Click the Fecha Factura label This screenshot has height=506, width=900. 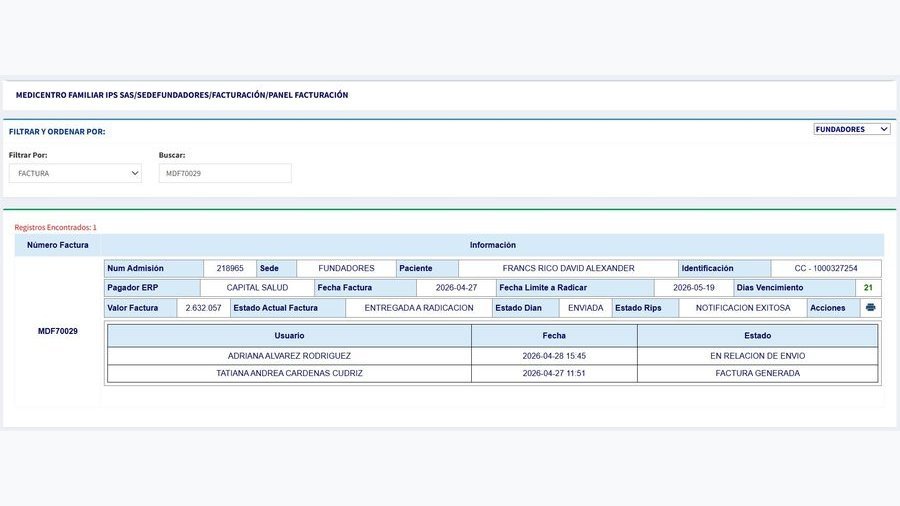point(344,287)
